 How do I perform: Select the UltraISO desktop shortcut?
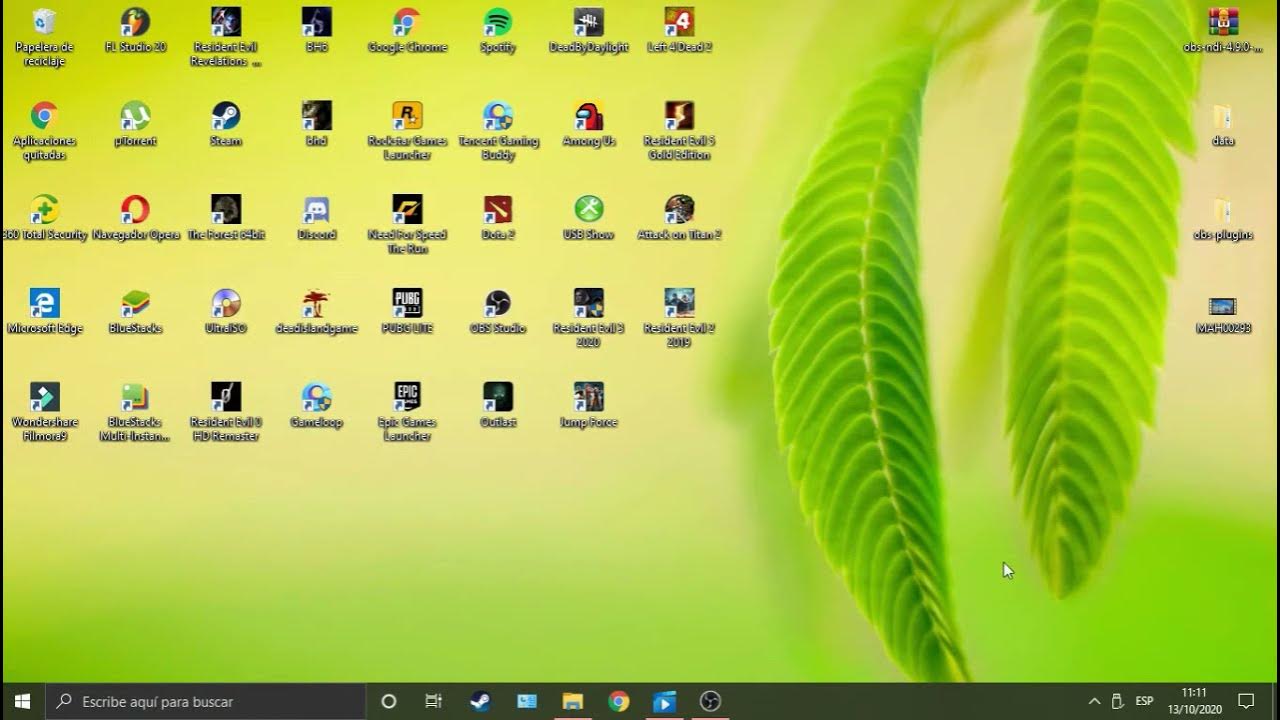(x=226, y=311)
